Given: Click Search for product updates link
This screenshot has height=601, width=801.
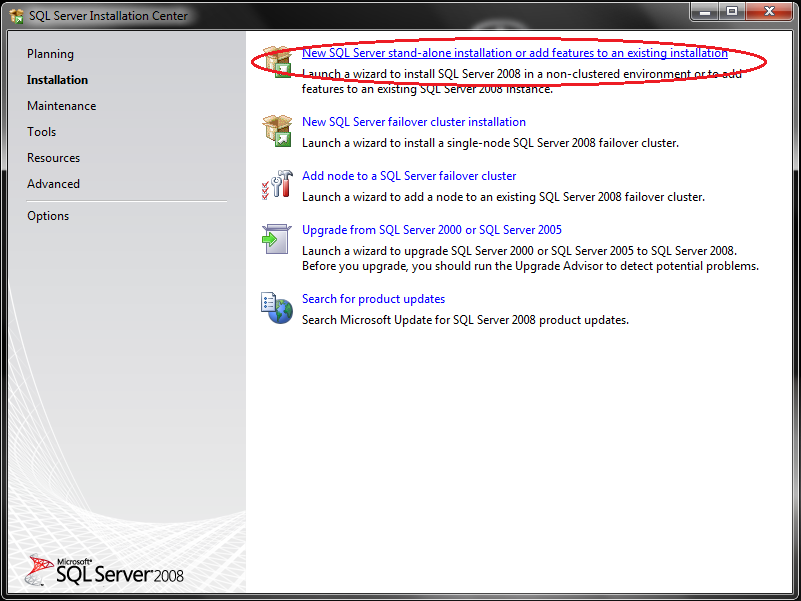Looking at the screenshot, I should click(x=373, y=299).
